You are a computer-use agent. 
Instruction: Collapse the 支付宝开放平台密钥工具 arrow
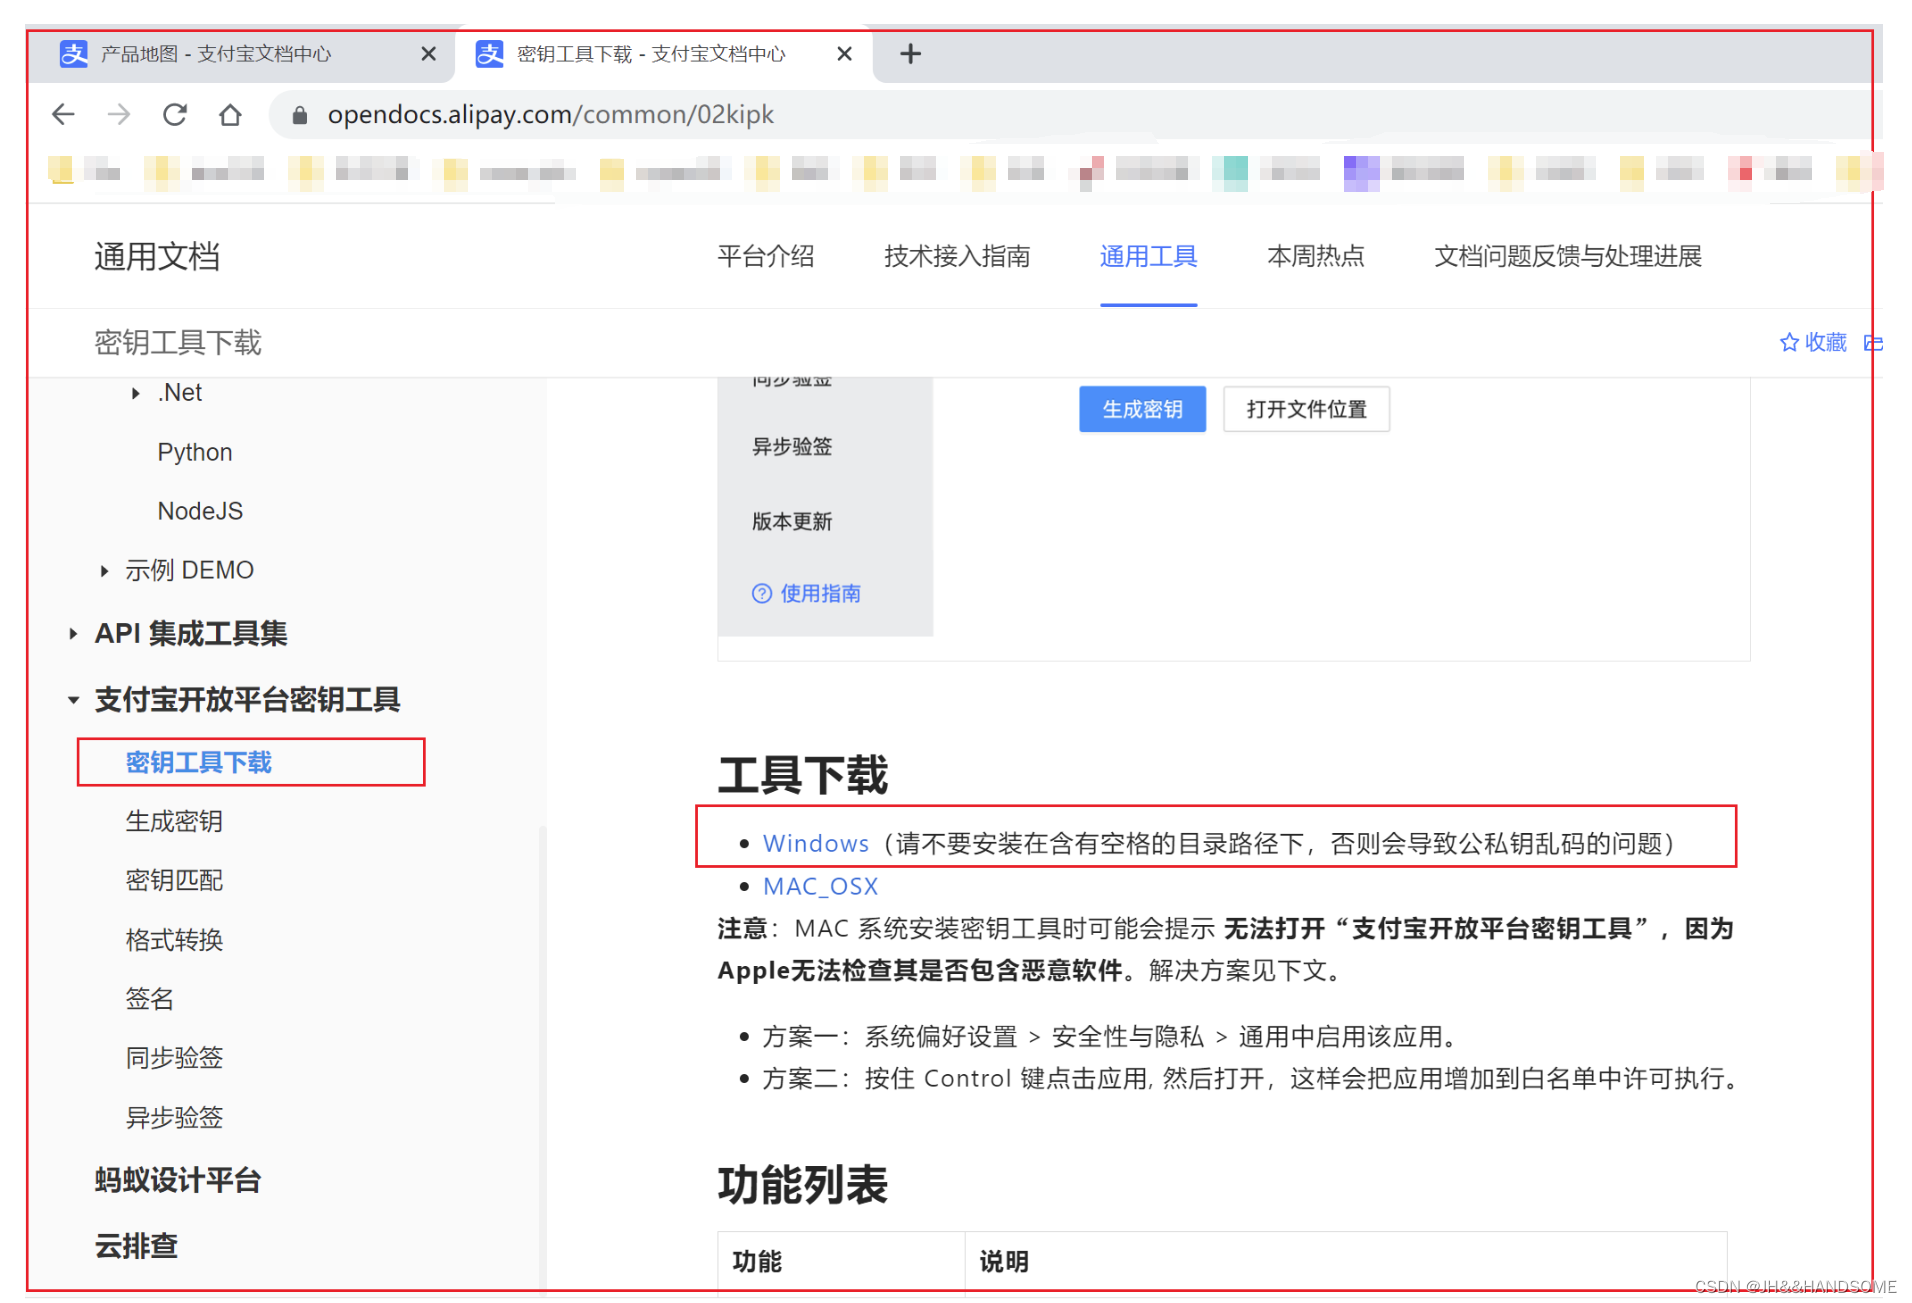(x=73, y=701)
